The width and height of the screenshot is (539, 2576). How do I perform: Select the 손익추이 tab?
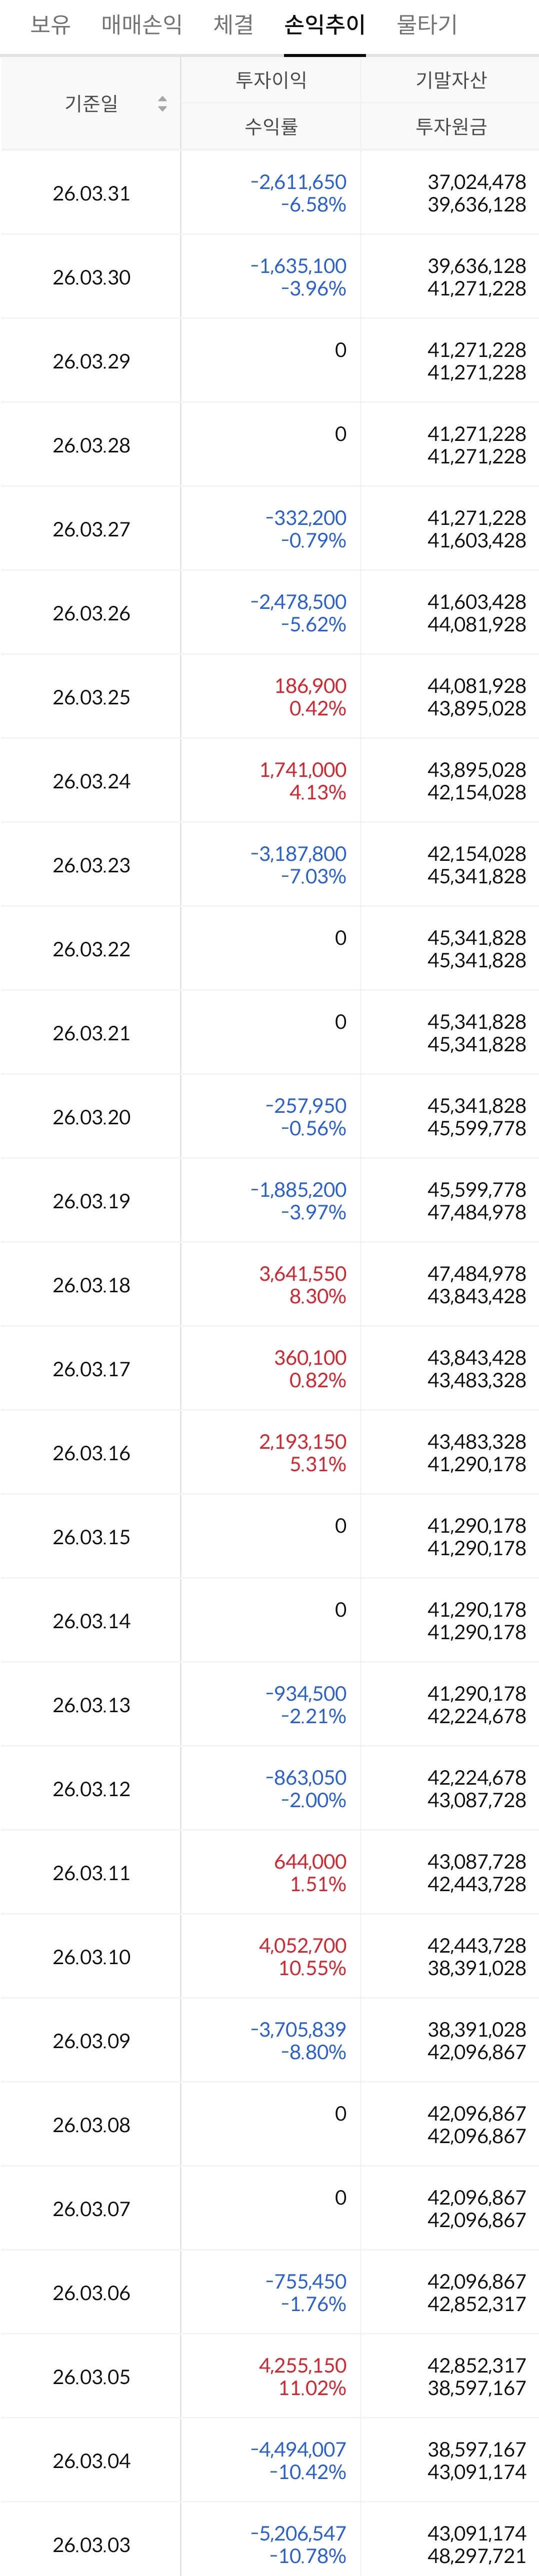[325, 24]
